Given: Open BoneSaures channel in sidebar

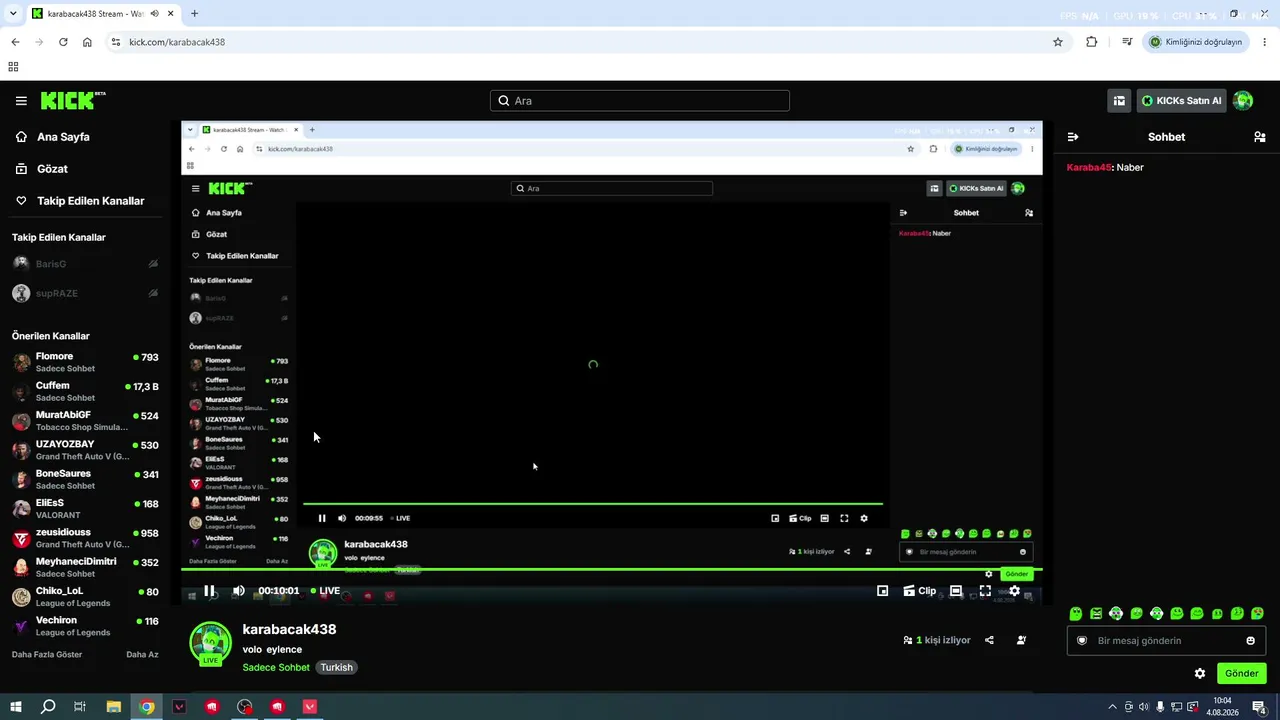Looking at the screenshot, I should click(85, 479).
